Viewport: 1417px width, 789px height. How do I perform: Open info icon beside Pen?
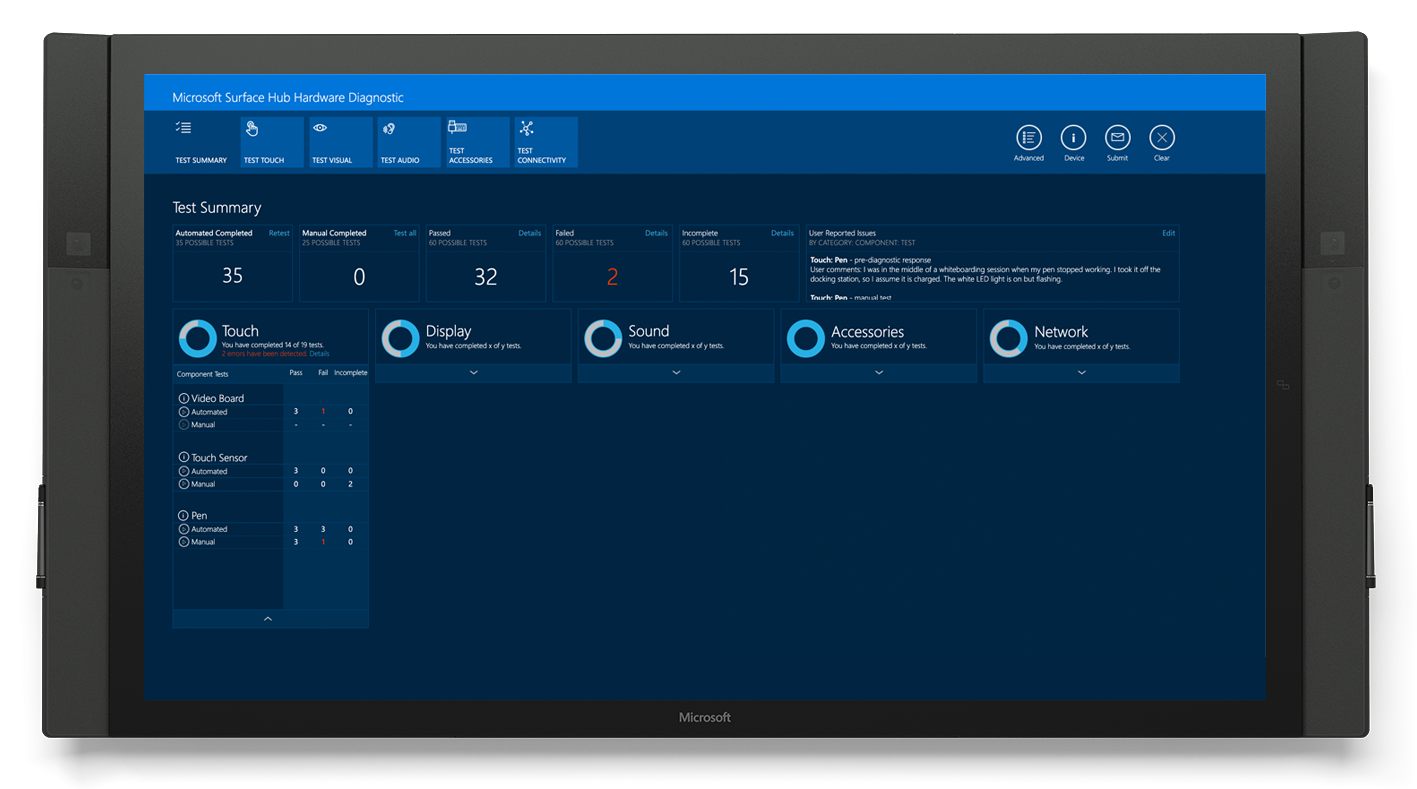184,516
